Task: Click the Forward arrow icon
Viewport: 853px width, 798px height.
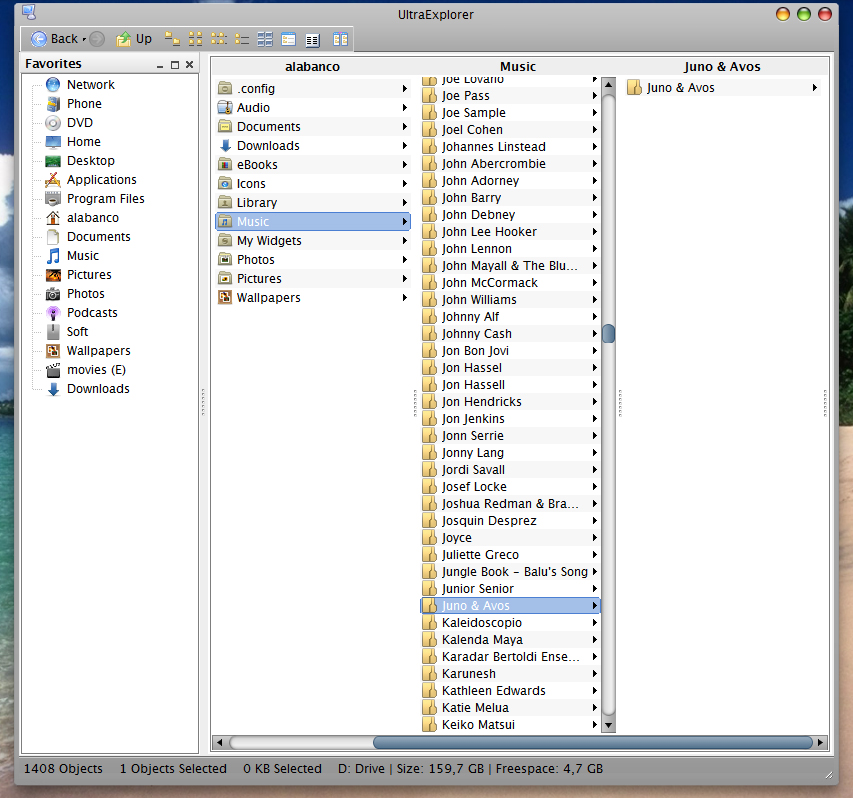Action: pyautogui.click(x=97, y=39)
